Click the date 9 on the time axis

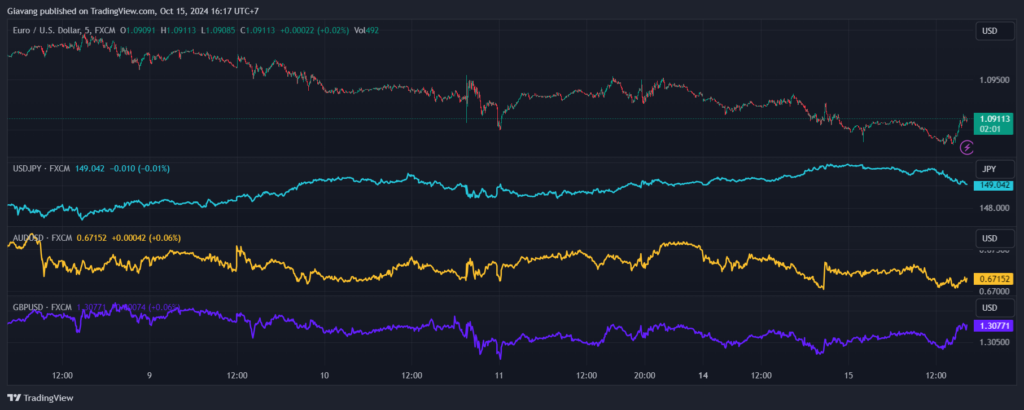pyautogui.click(x=149, y=376)
